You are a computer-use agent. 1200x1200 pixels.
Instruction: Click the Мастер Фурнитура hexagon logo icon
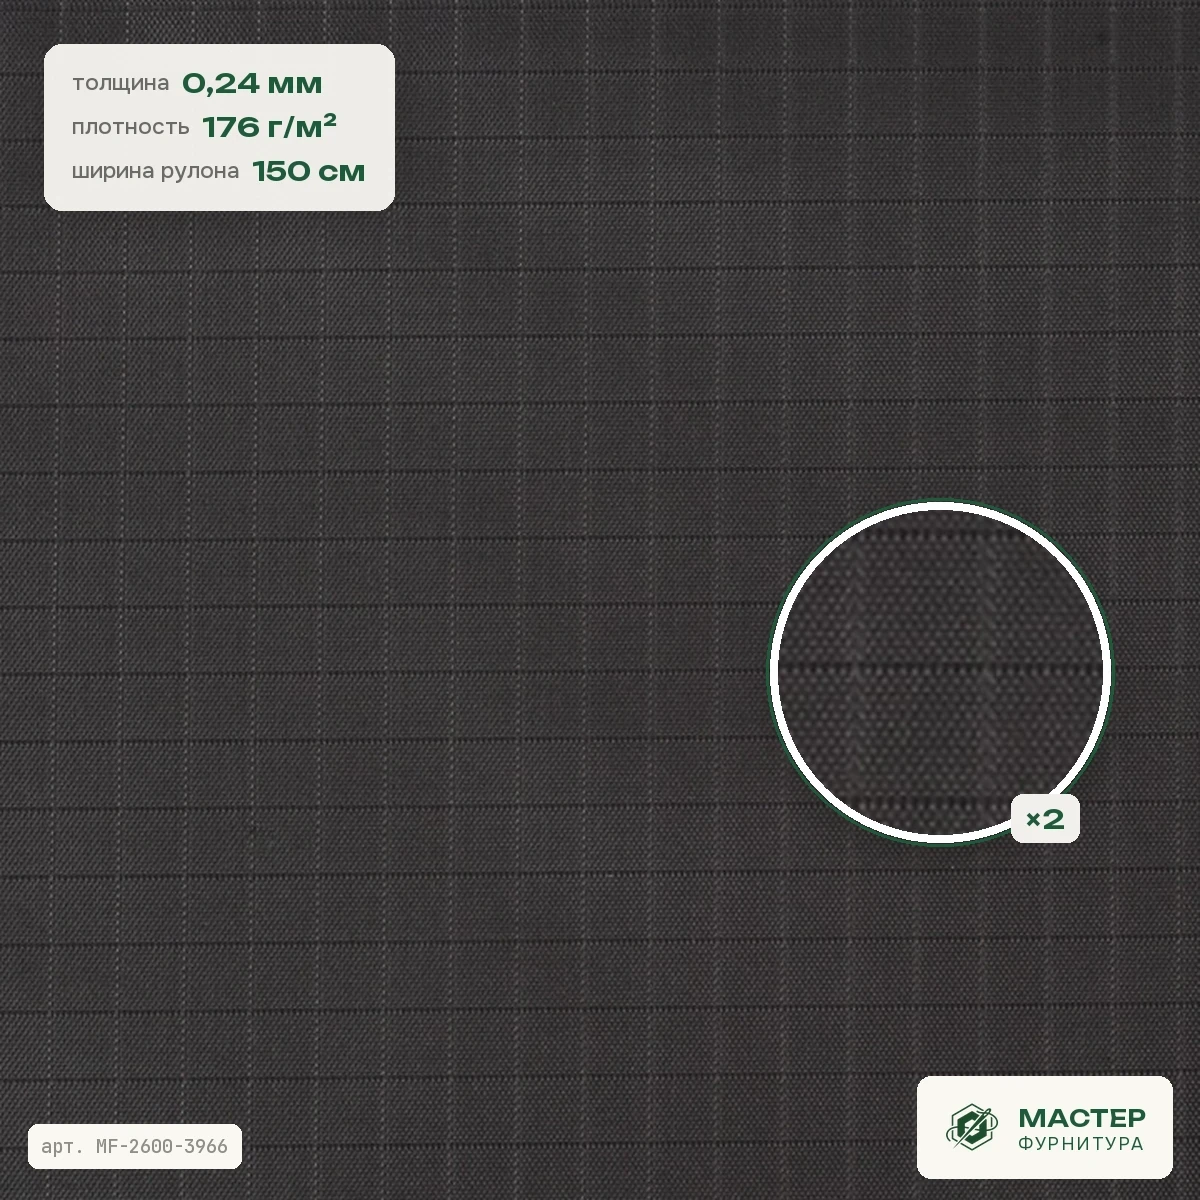(972, 1127)
